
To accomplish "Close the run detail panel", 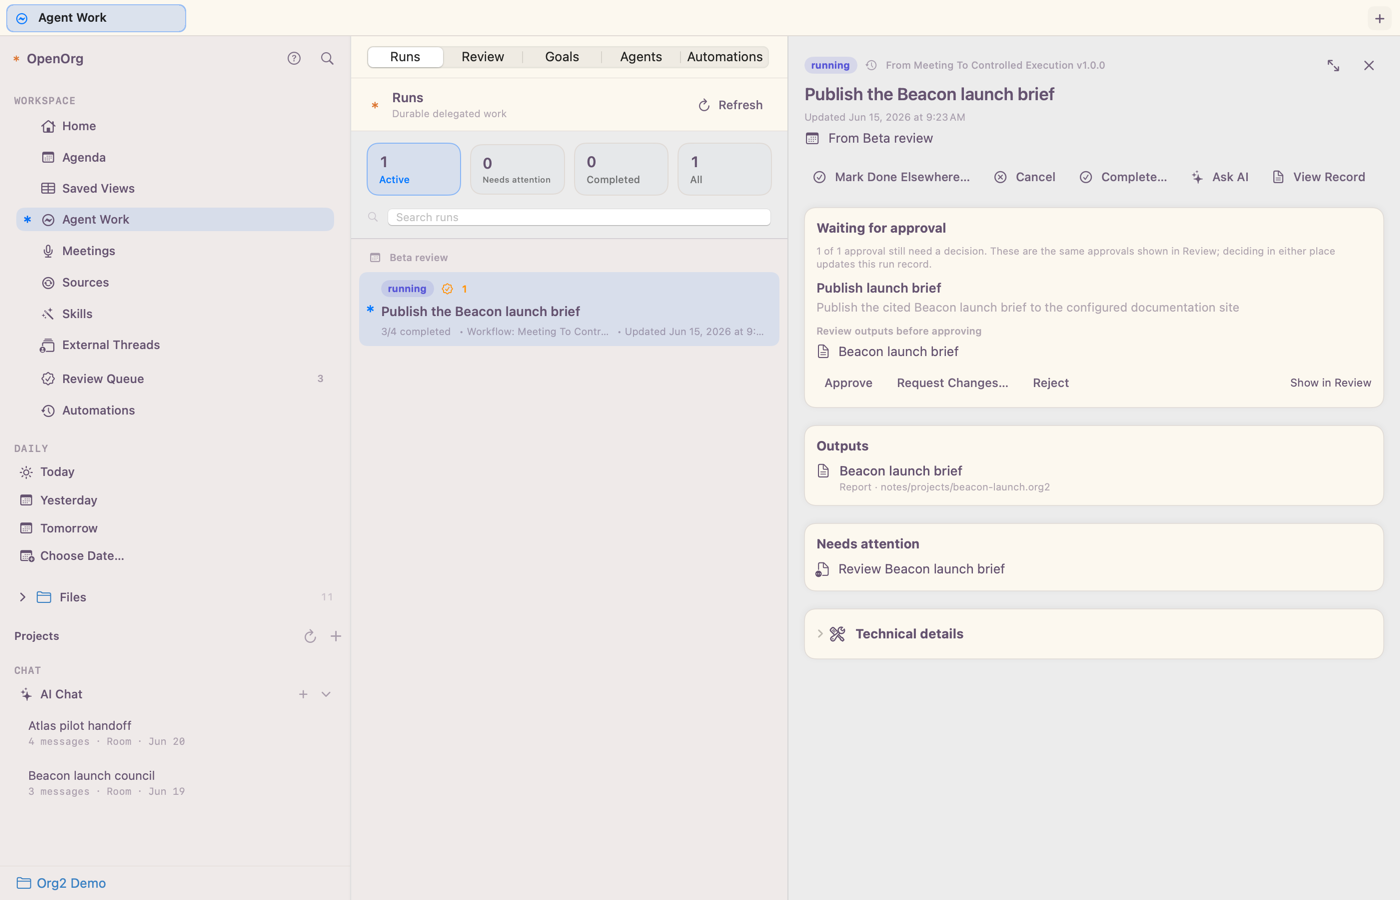I will pyautogui.click(x=1369, y=65).
